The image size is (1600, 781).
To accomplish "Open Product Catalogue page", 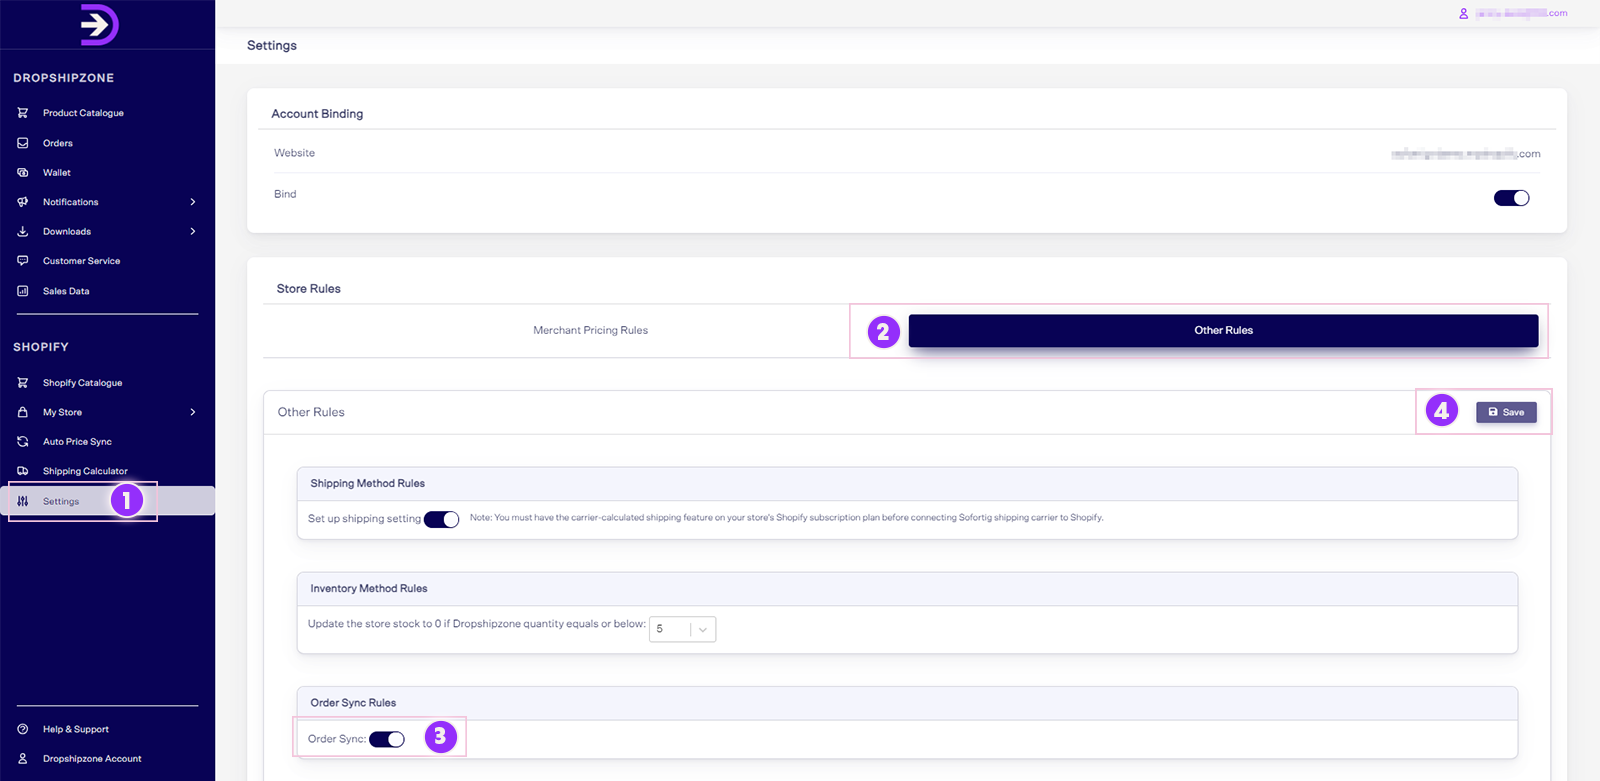I will [x=83, y=113].
